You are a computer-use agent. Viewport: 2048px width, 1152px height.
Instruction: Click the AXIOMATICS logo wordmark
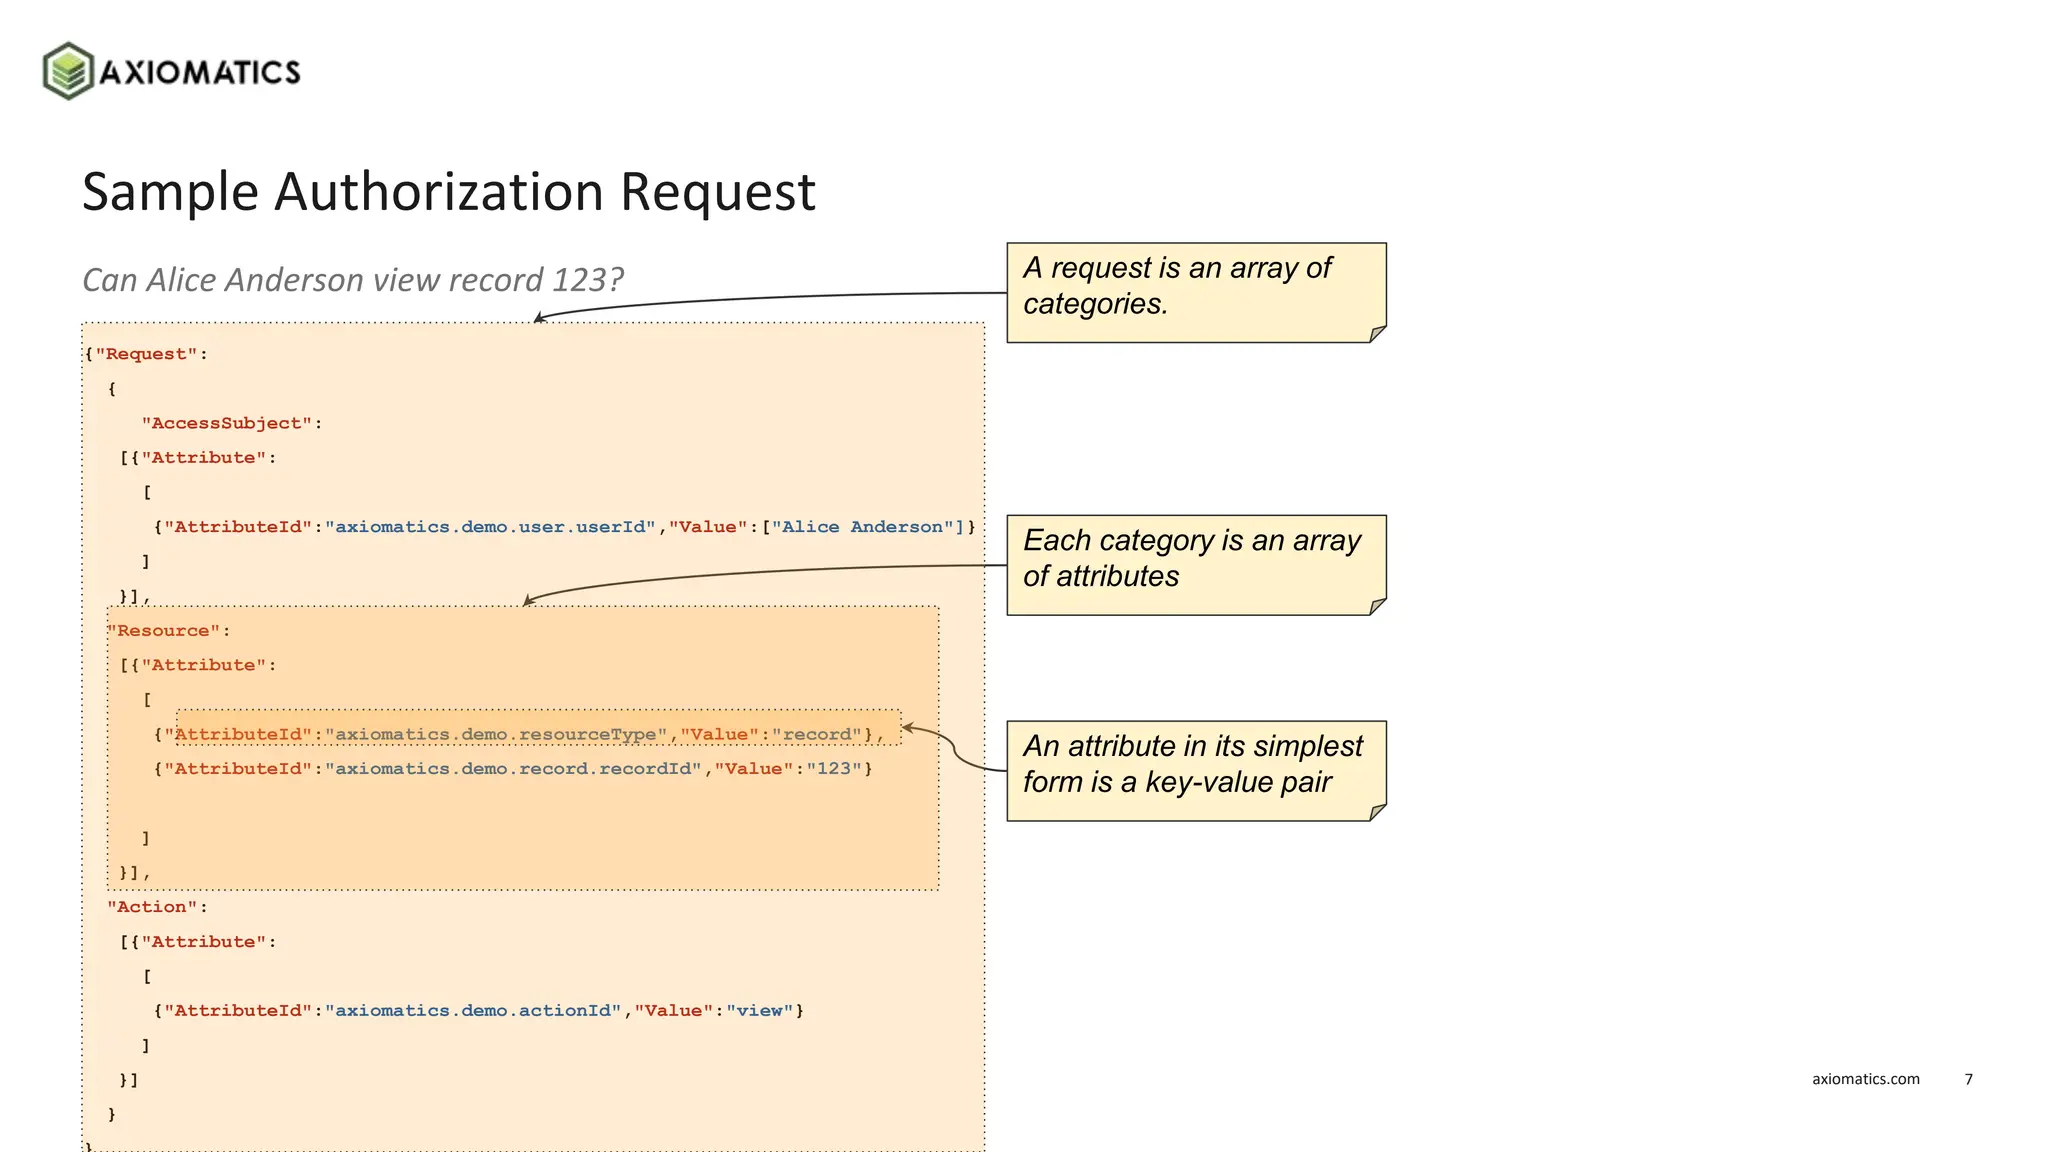pos(200,72)
